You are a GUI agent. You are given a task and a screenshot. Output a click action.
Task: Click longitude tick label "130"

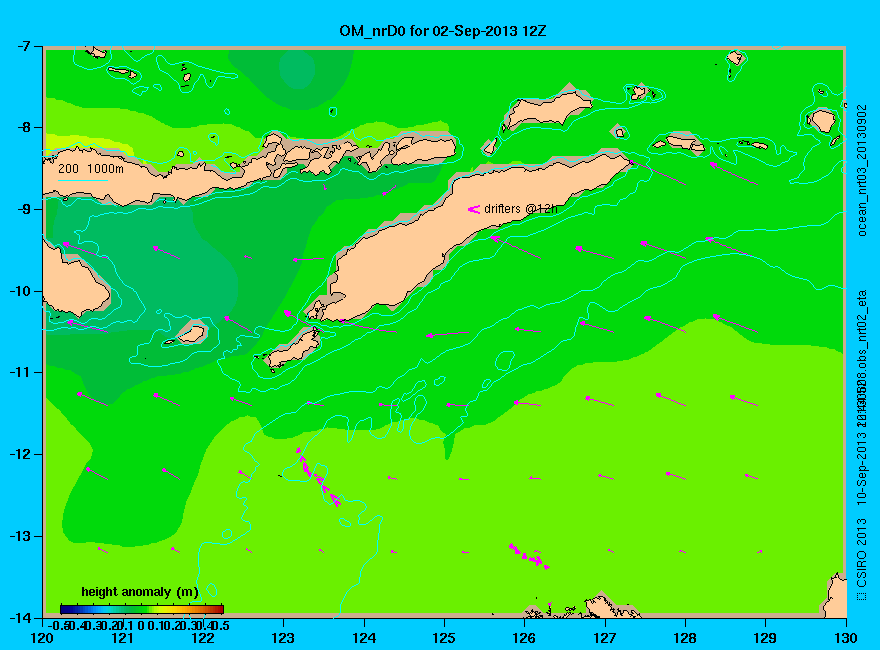tap(846, 638)
